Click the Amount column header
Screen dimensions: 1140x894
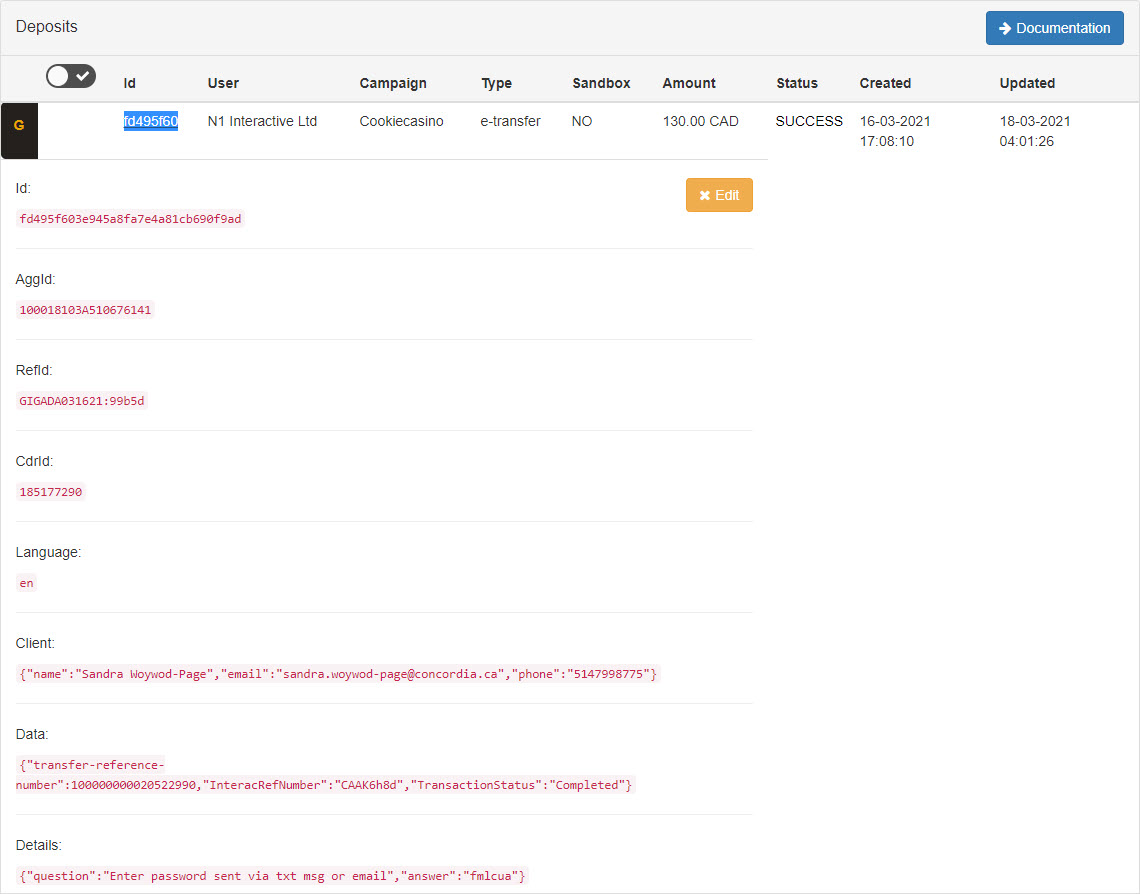(689, 83)
